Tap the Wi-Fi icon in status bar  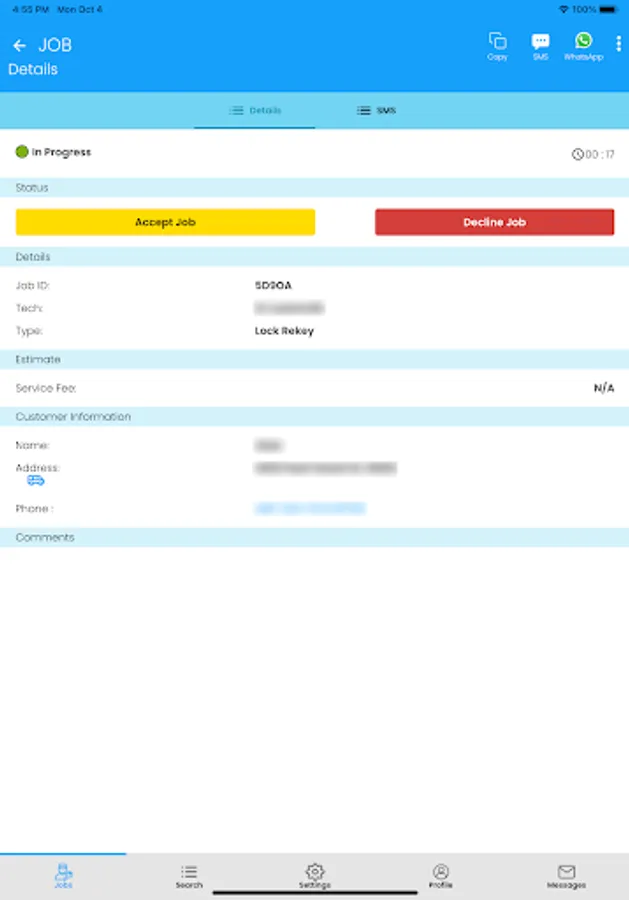click(564, 9)
